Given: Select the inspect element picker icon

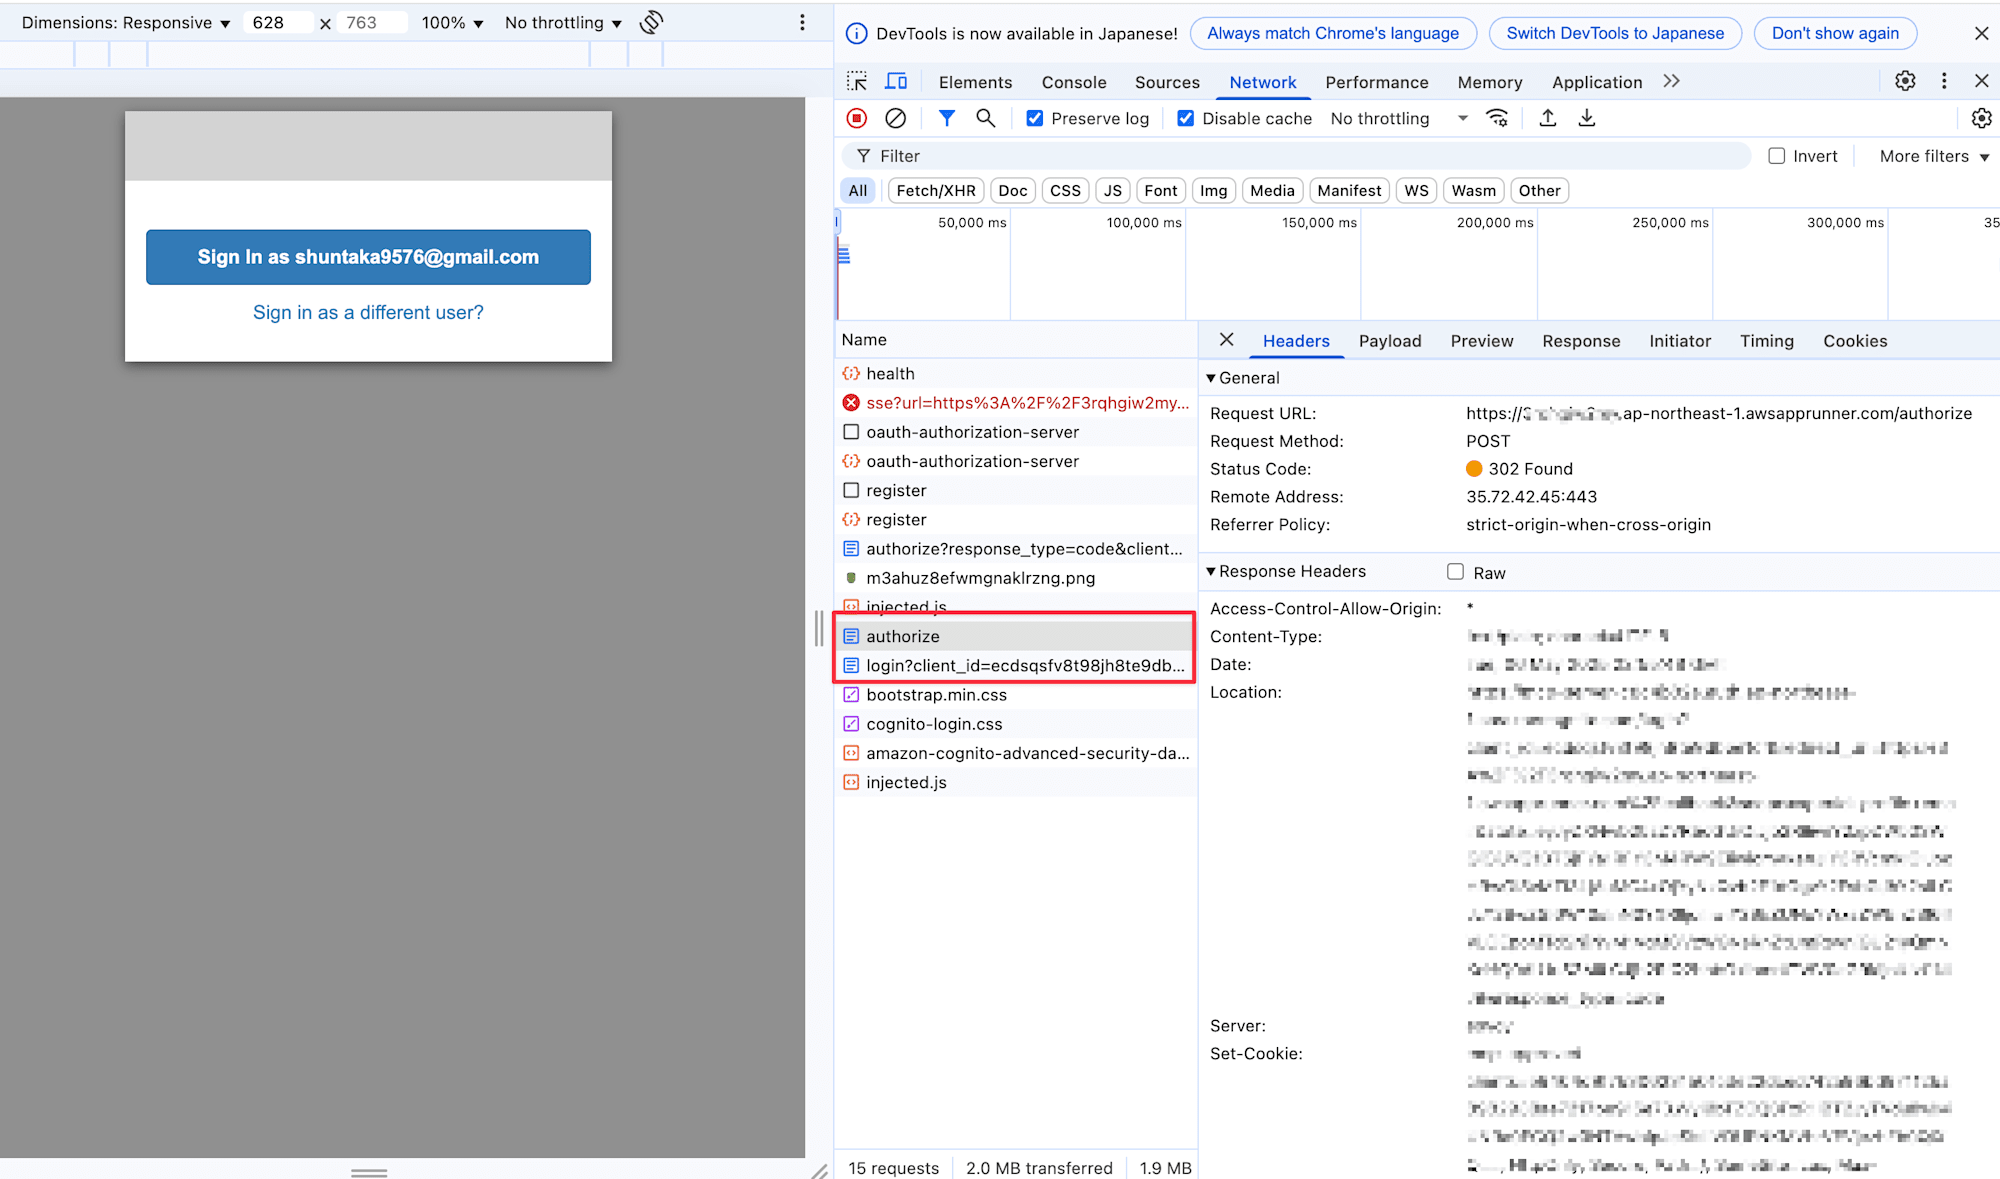Looking at the screenshot, I should pos(857,82).
